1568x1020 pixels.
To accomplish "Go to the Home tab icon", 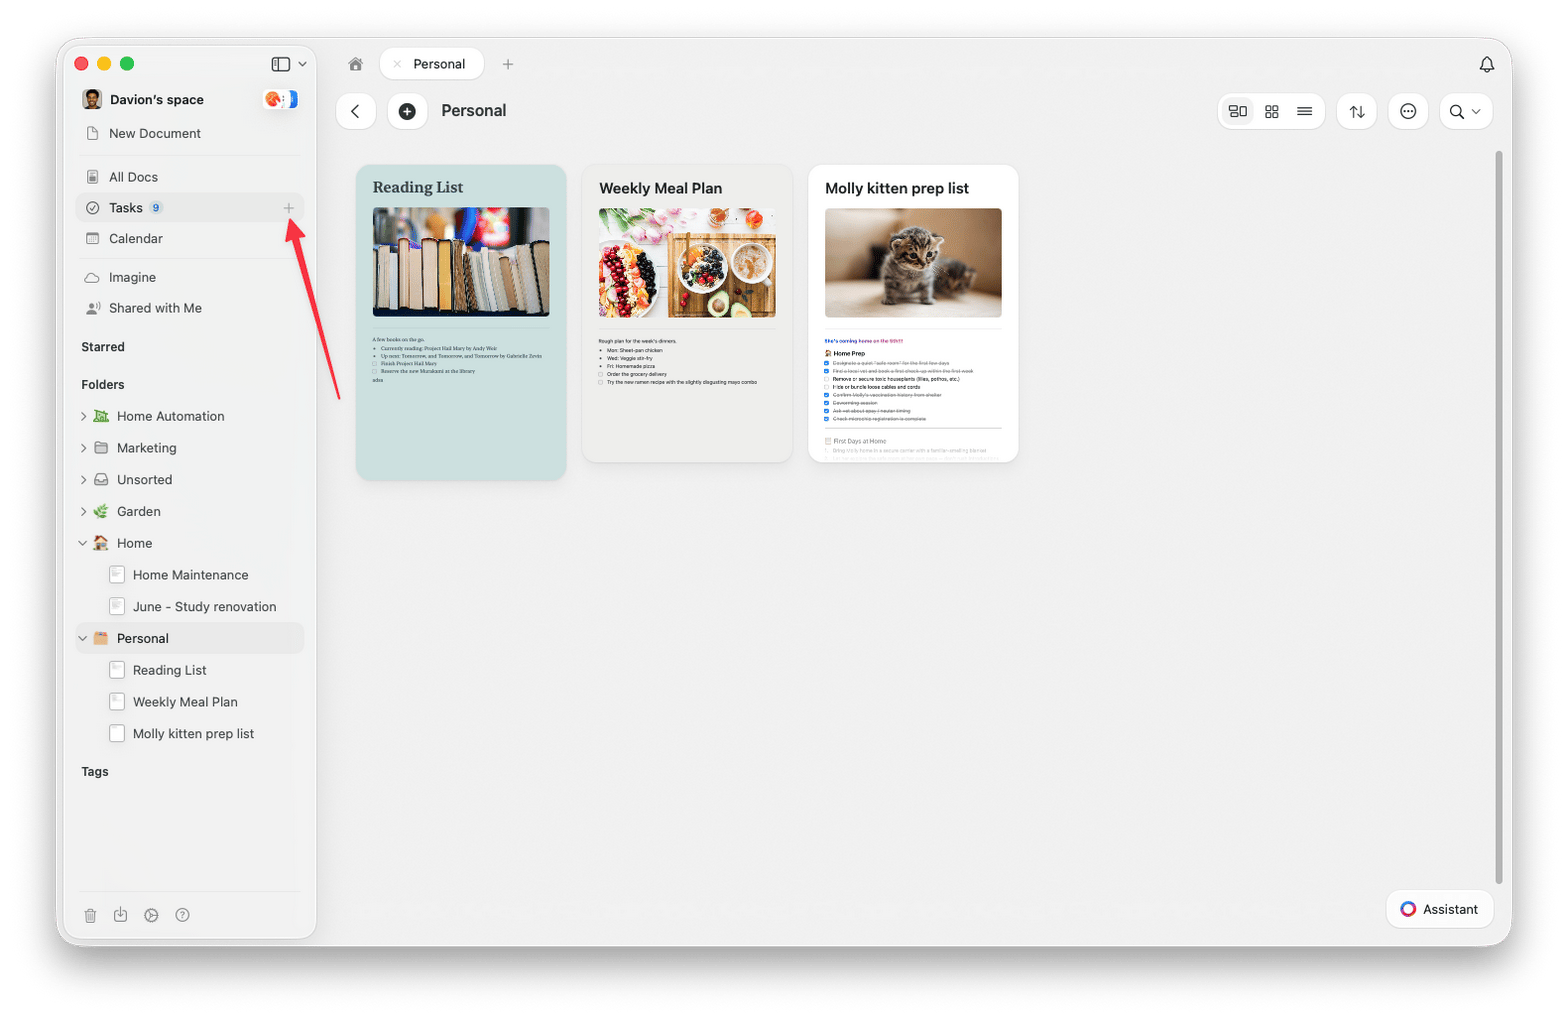I will pos(355,64).
